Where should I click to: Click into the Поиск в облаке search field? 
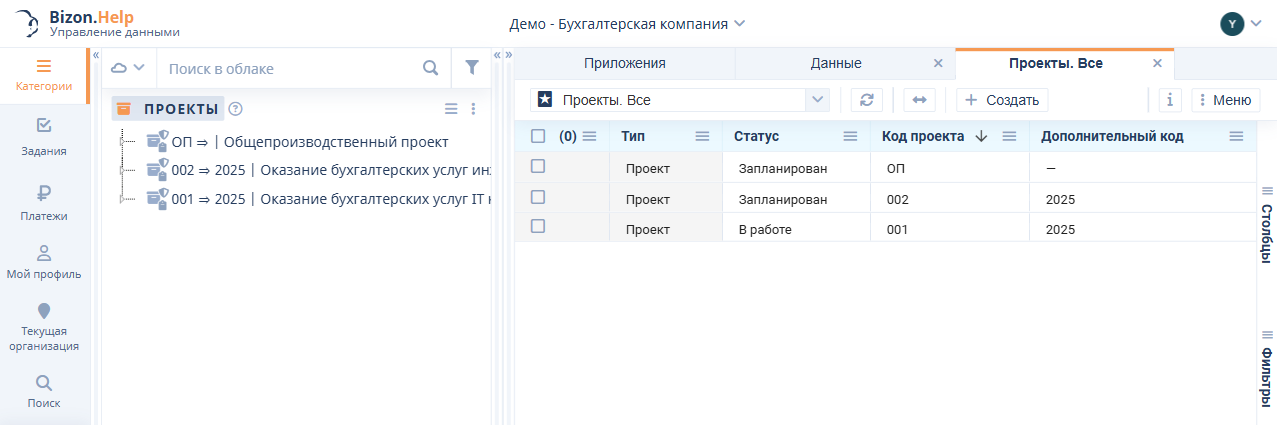tap(290, 68)
